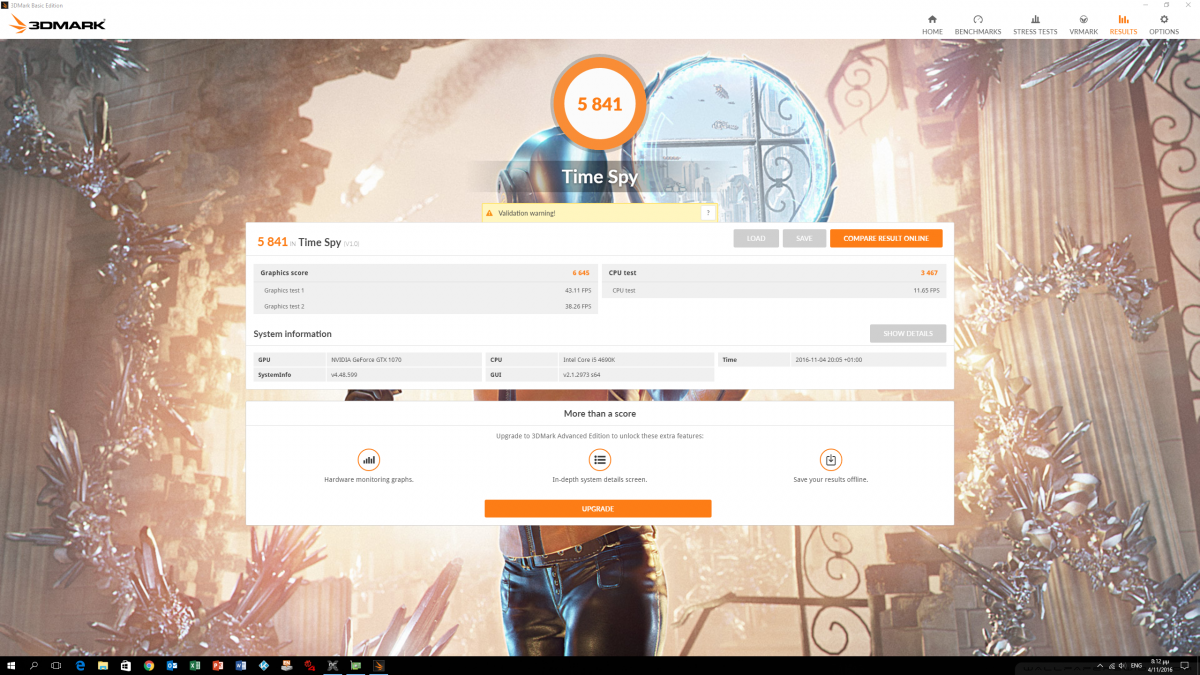Open the volume control in tray
The height and width of the screenshot is (675, 1200).
click(1120, 665)
